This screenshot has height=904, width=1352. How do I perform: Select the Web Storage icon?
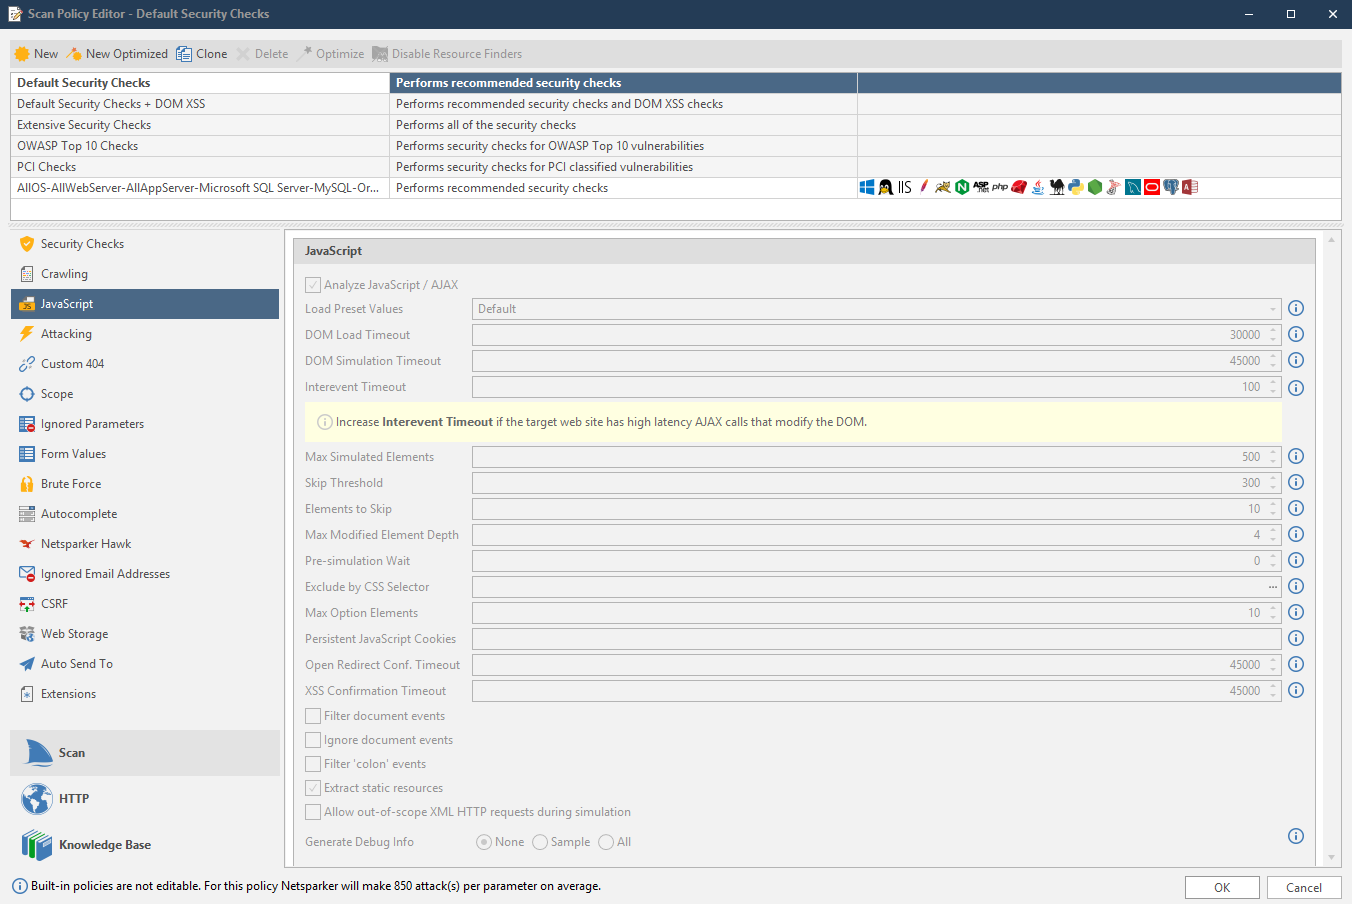point(27,634)
